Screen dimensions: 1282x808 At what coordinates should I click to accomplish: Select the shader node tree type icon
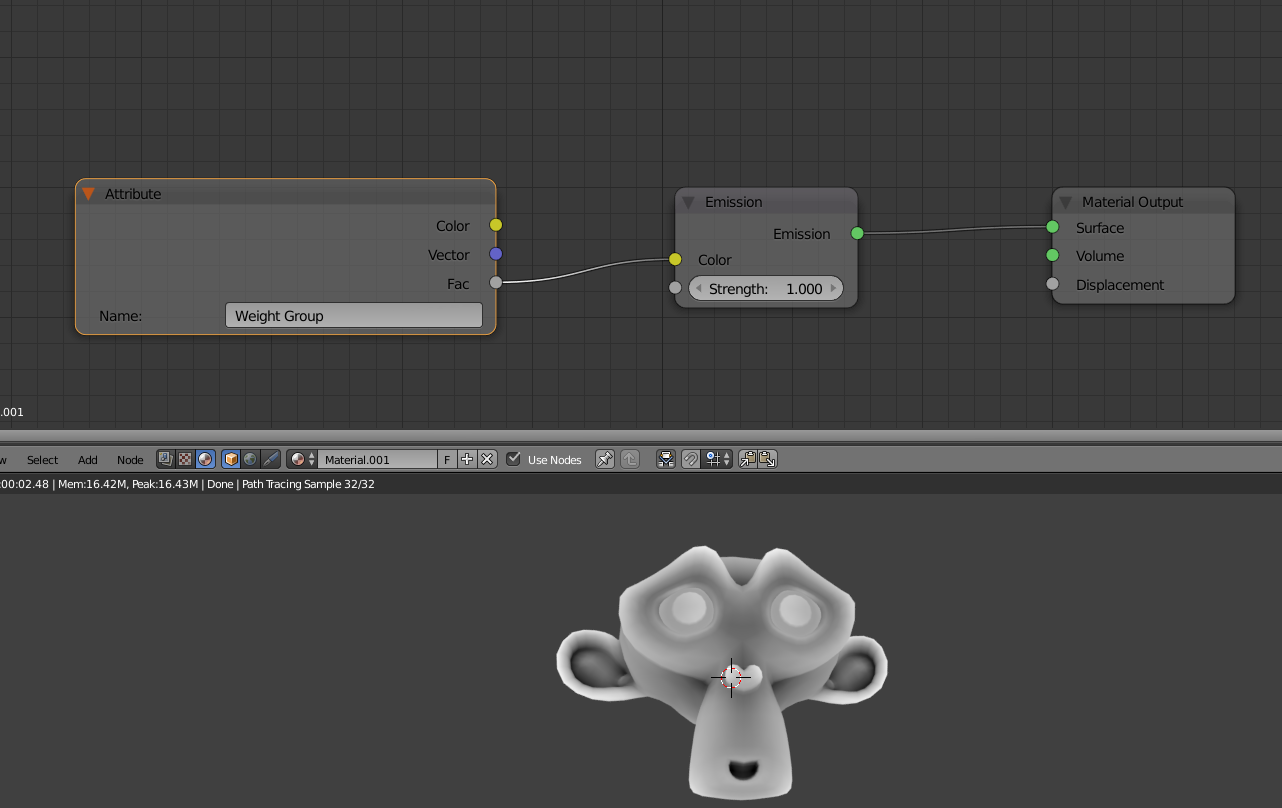click(x=205, y=459)
